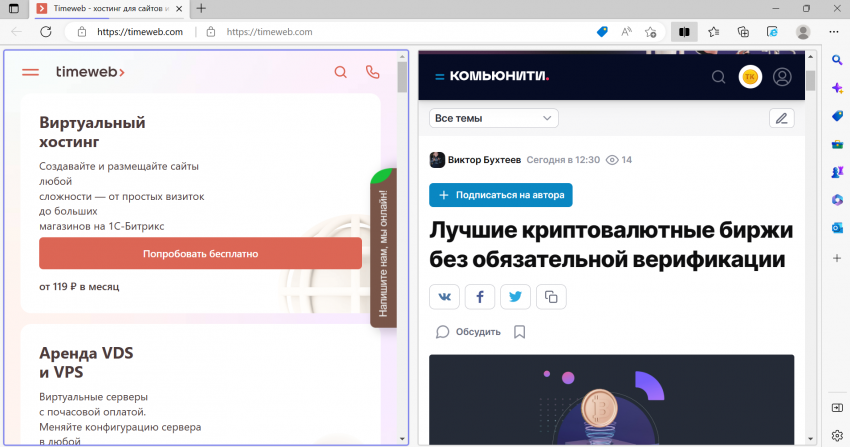This screenshot has height=447, width=850.
Task: Copy article link icon
Action: pos(551,296)
